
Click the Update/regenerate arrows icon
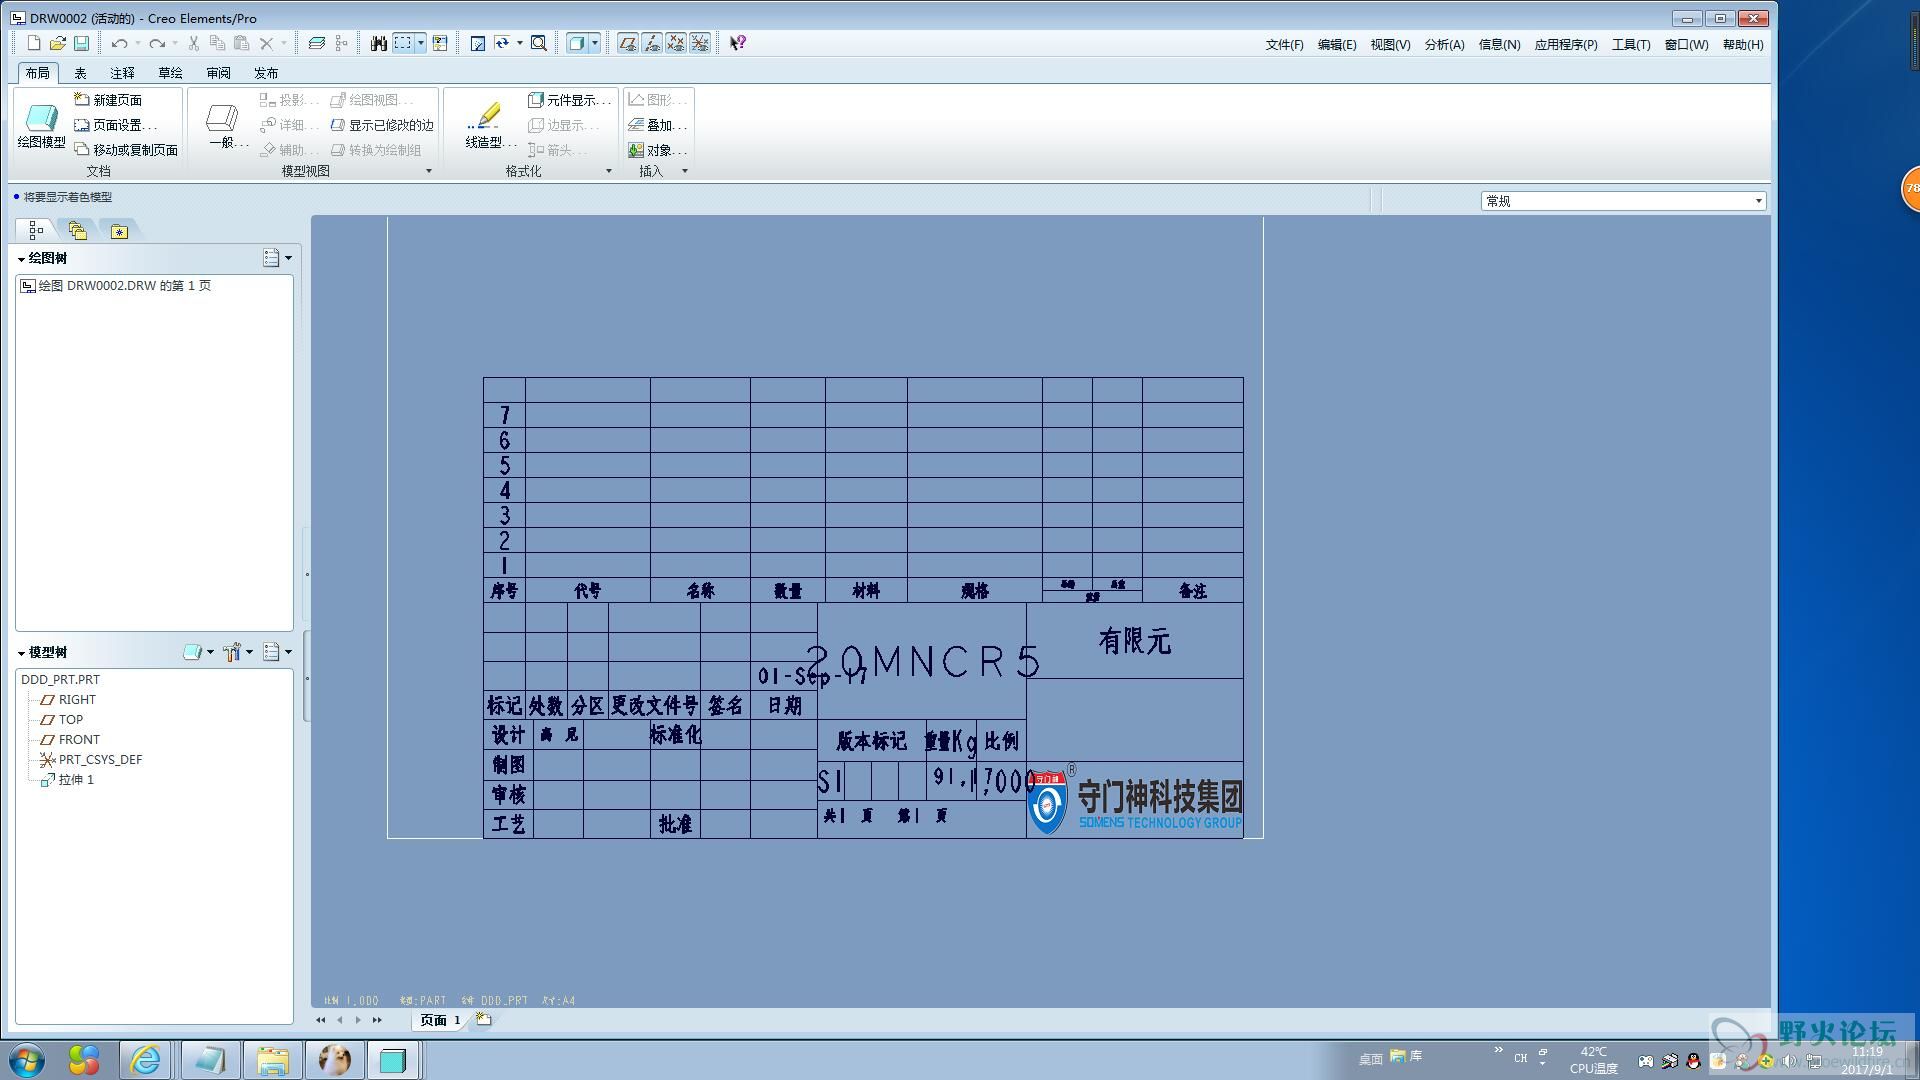(x=502, y=43)
